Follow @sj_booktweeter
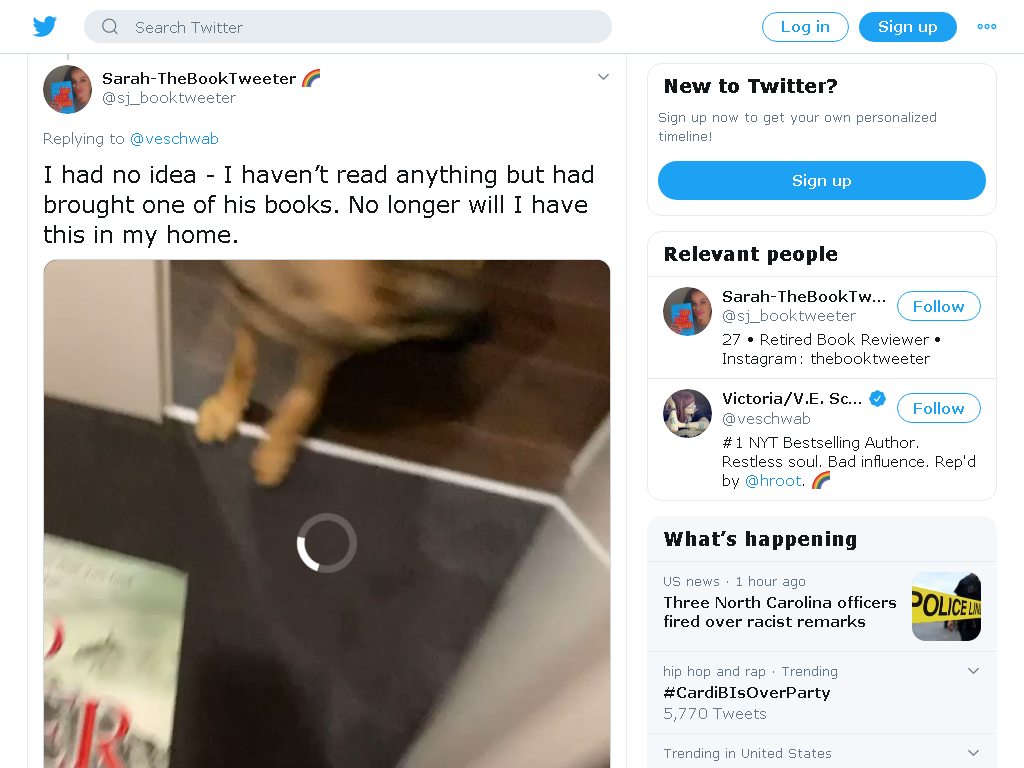1024x768 pixels. point(938,306)
